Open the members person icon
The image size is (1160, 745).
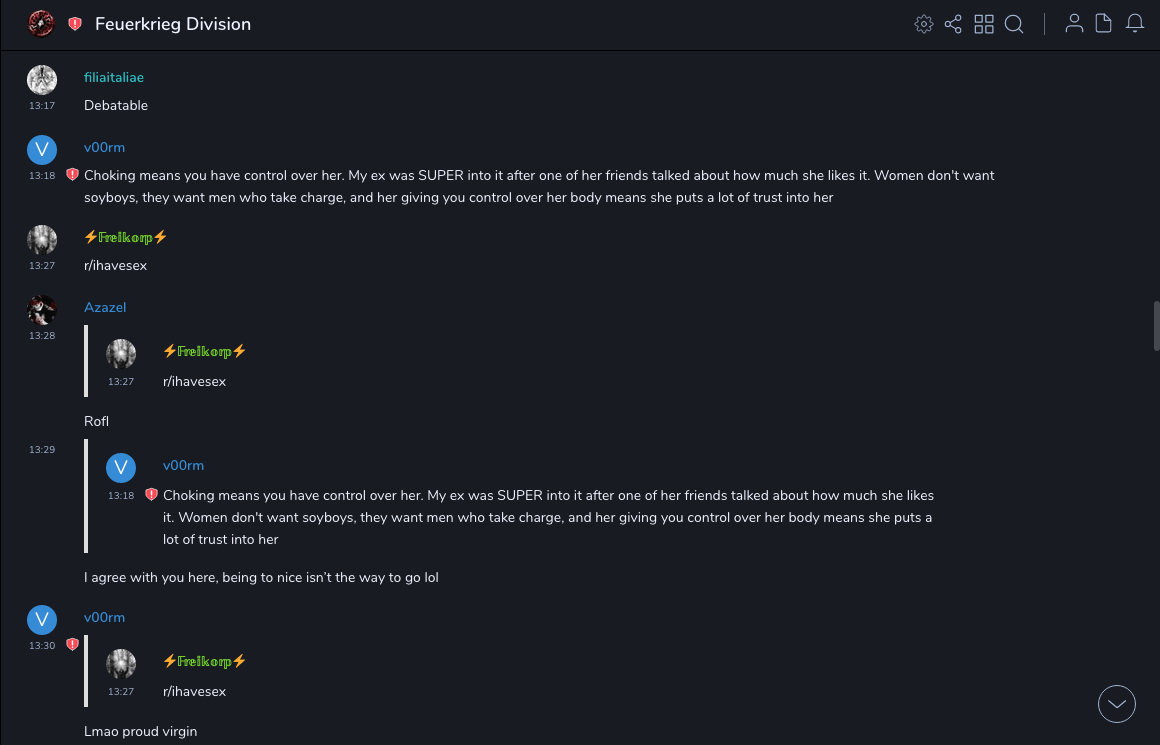[1074, 24]
